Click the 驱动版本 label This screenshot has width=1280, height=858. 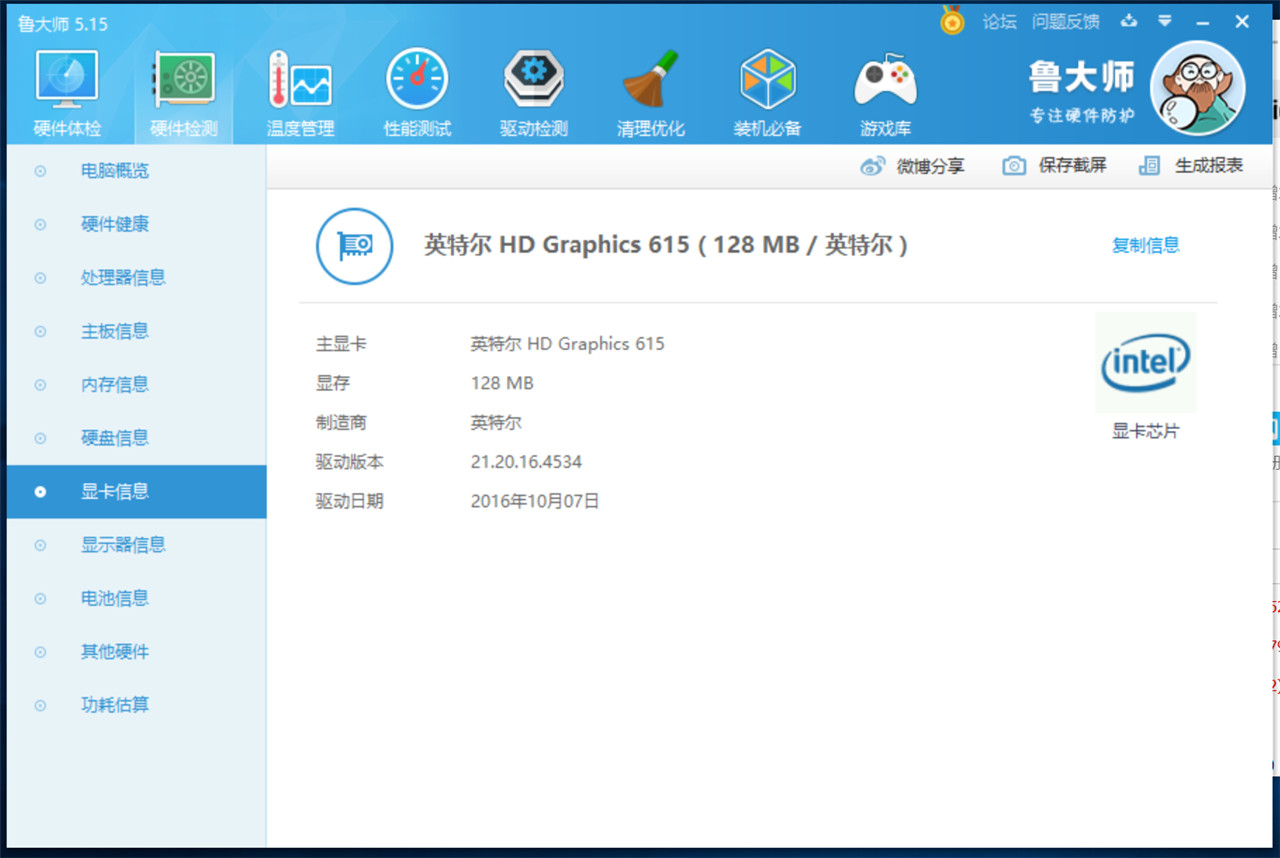350,462
